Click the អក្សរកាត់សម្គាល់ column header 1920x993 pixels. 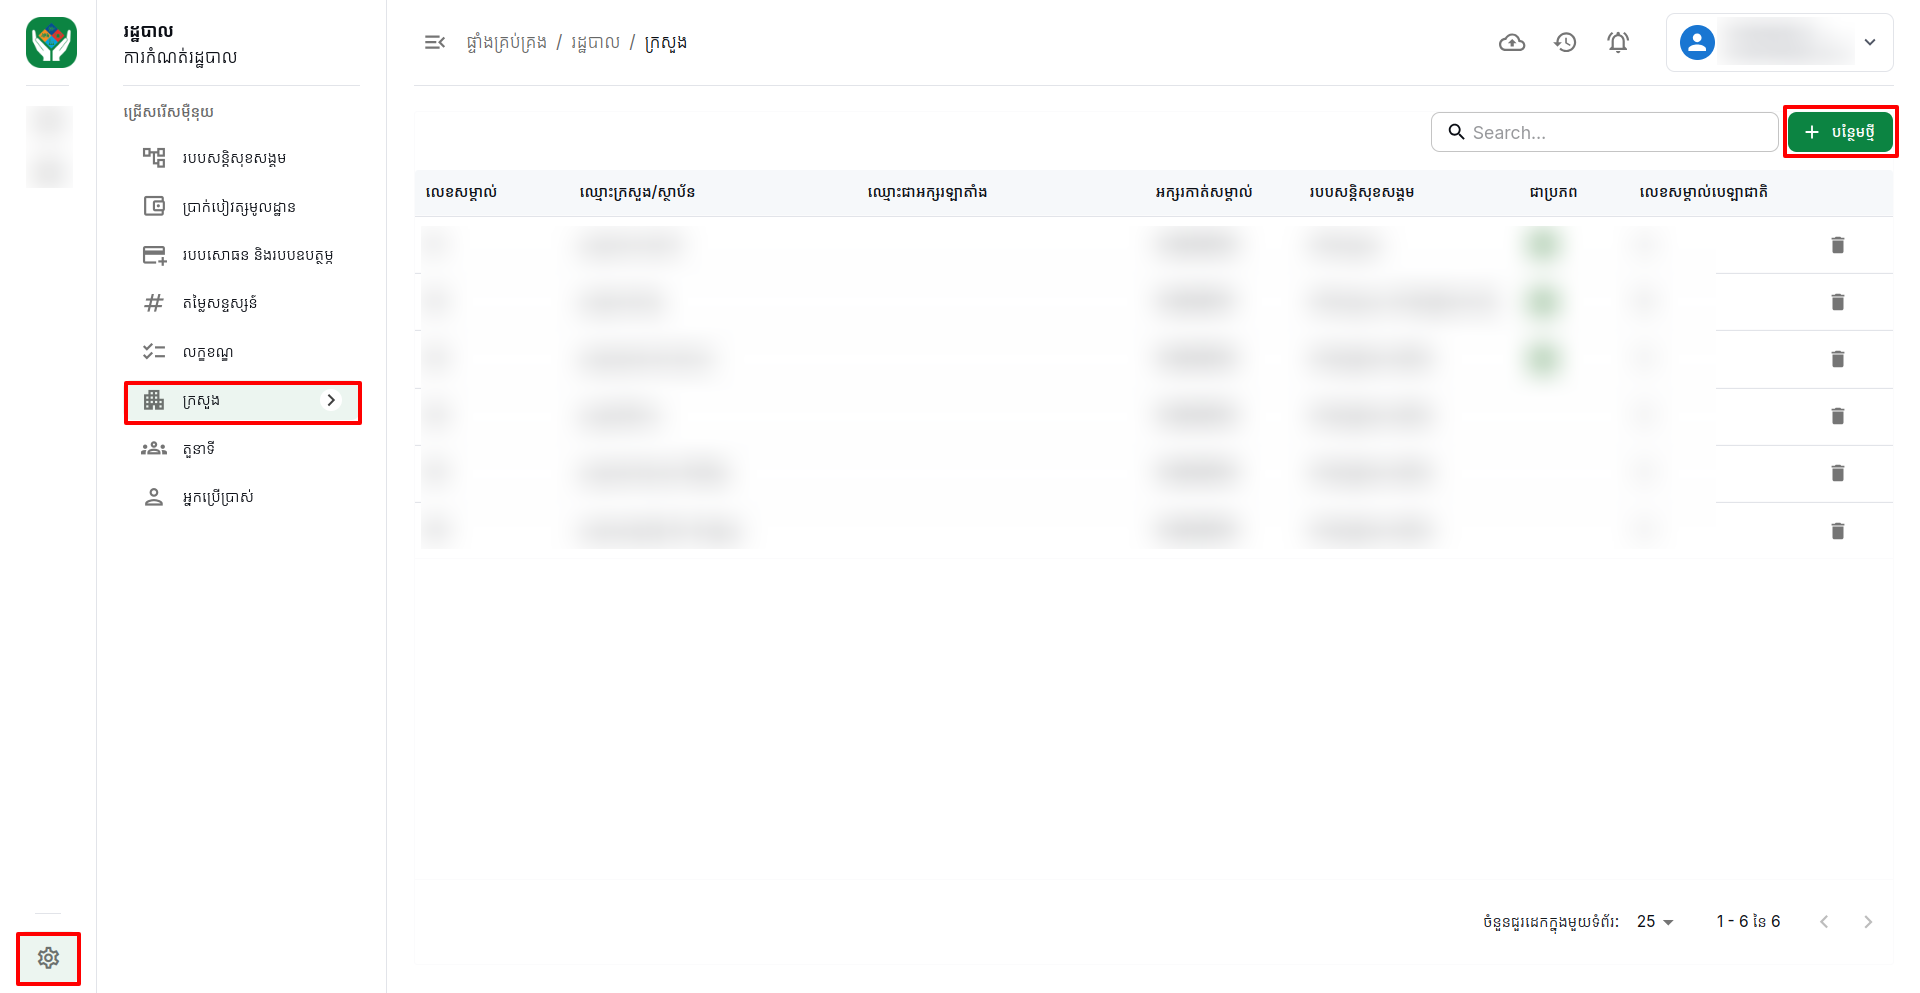1203,192
